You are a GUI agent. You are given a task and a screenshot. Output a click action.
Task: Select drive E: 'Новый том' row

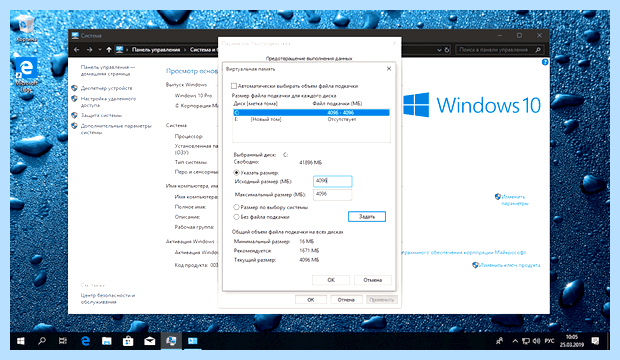(311, 119)
